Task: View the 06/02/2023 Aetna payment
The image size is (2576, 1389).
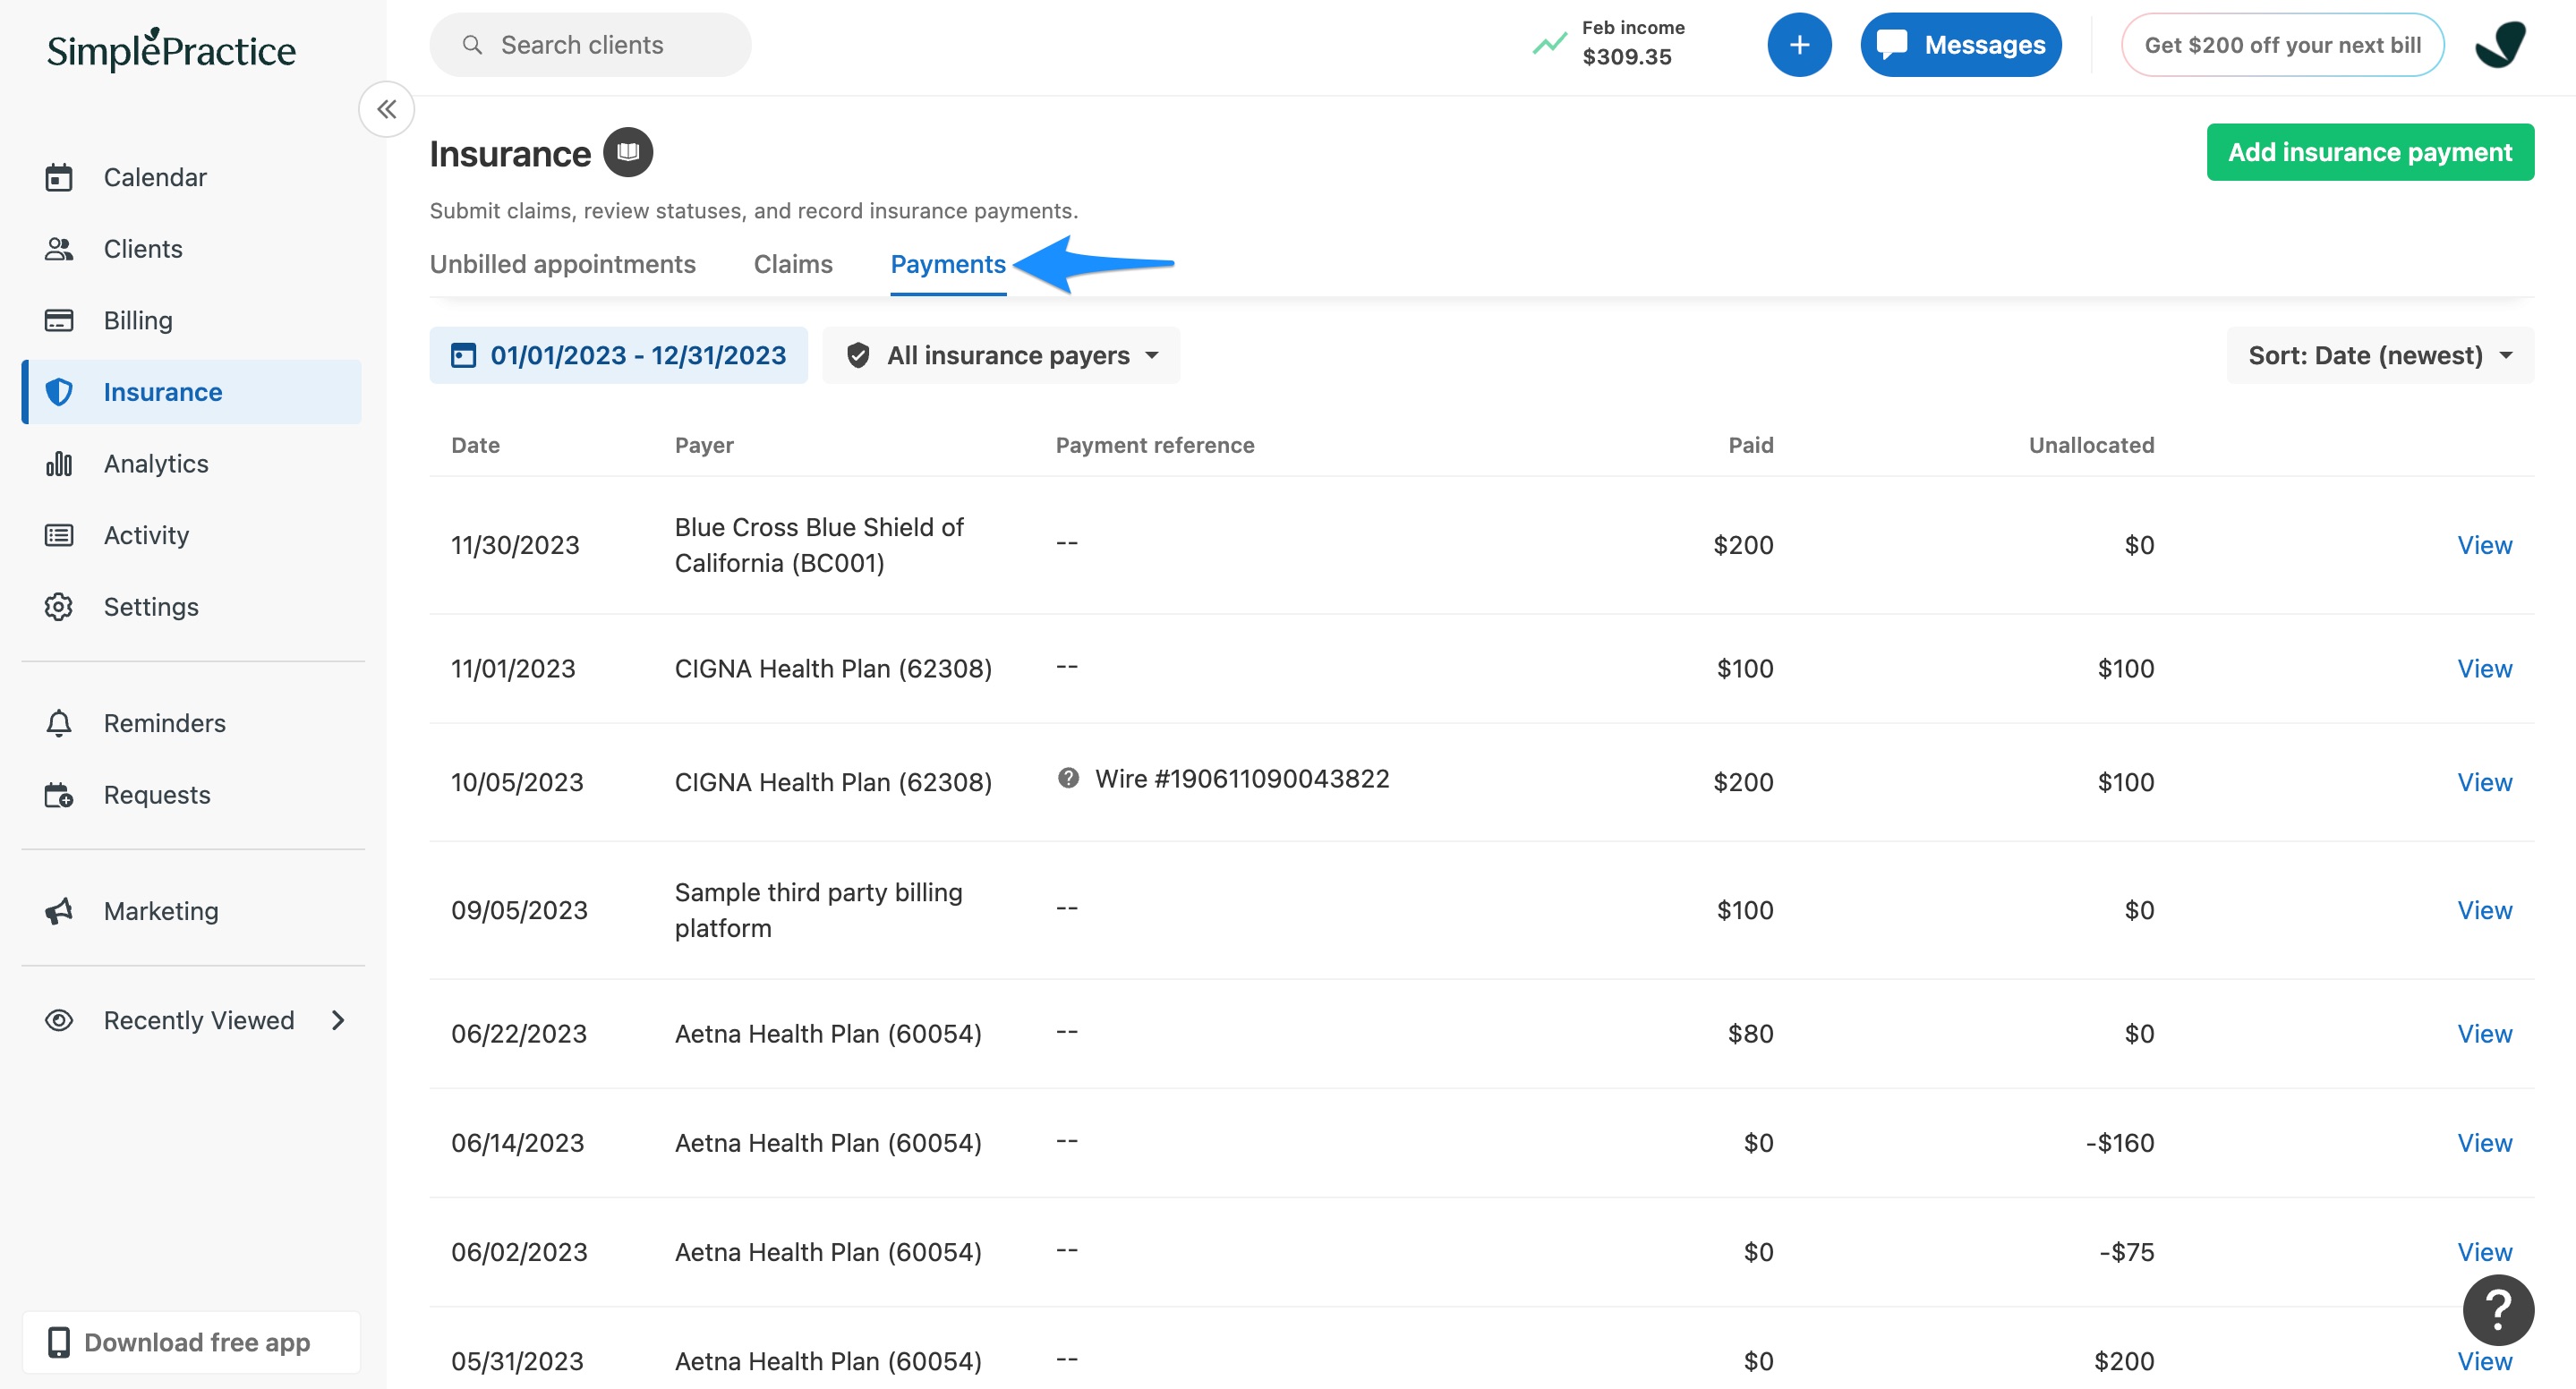Action: (x=2485, y=1252)
